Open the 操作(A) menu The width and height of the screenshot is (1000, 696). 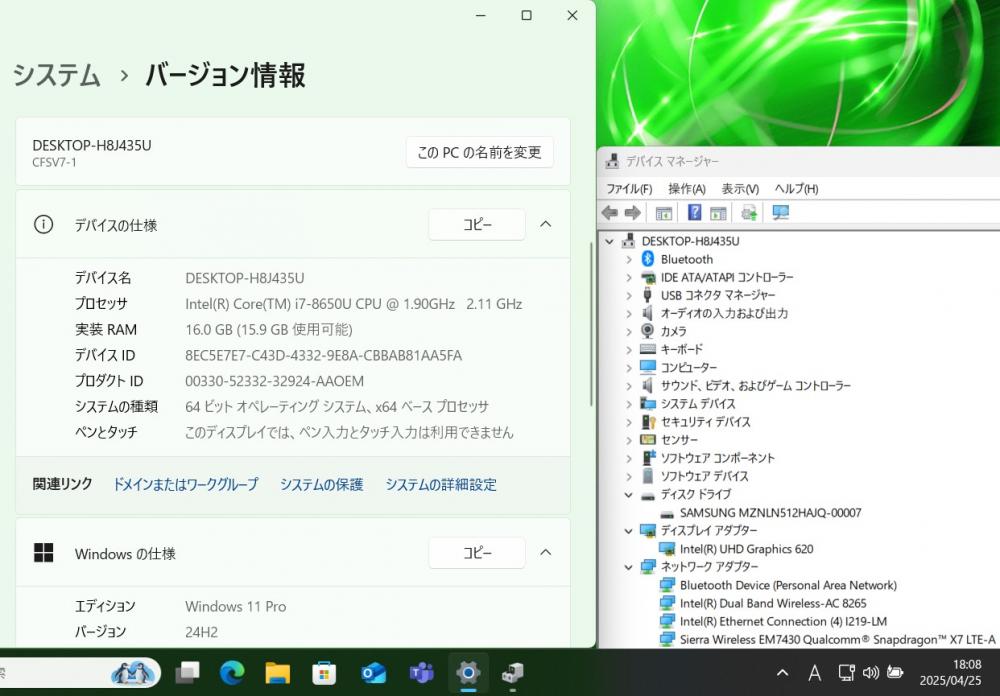(687, 189)
